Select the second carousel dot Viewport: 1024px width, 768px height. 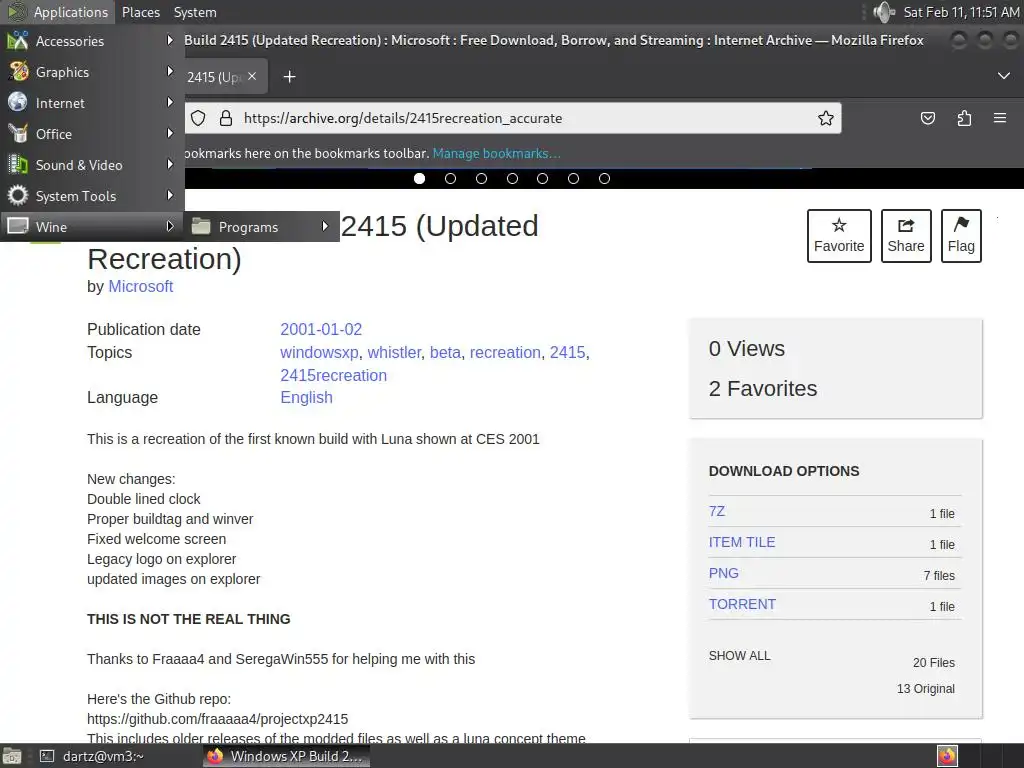click(450, 178)
